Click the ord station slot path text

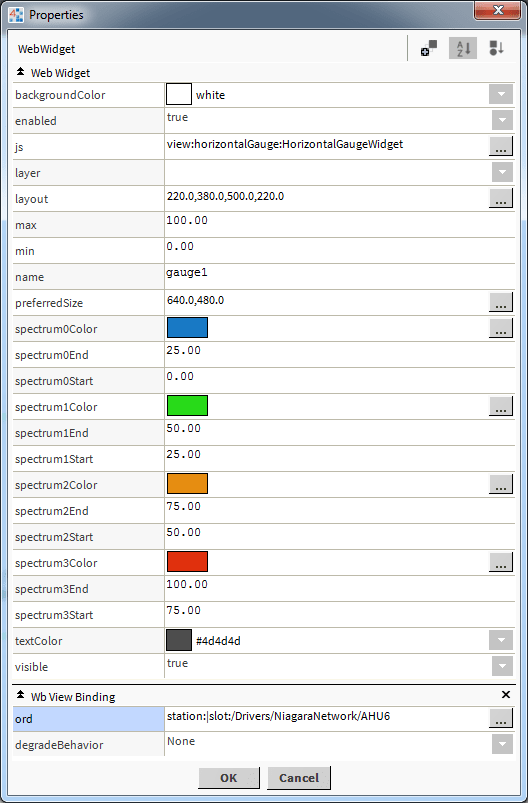pos(278,716)
